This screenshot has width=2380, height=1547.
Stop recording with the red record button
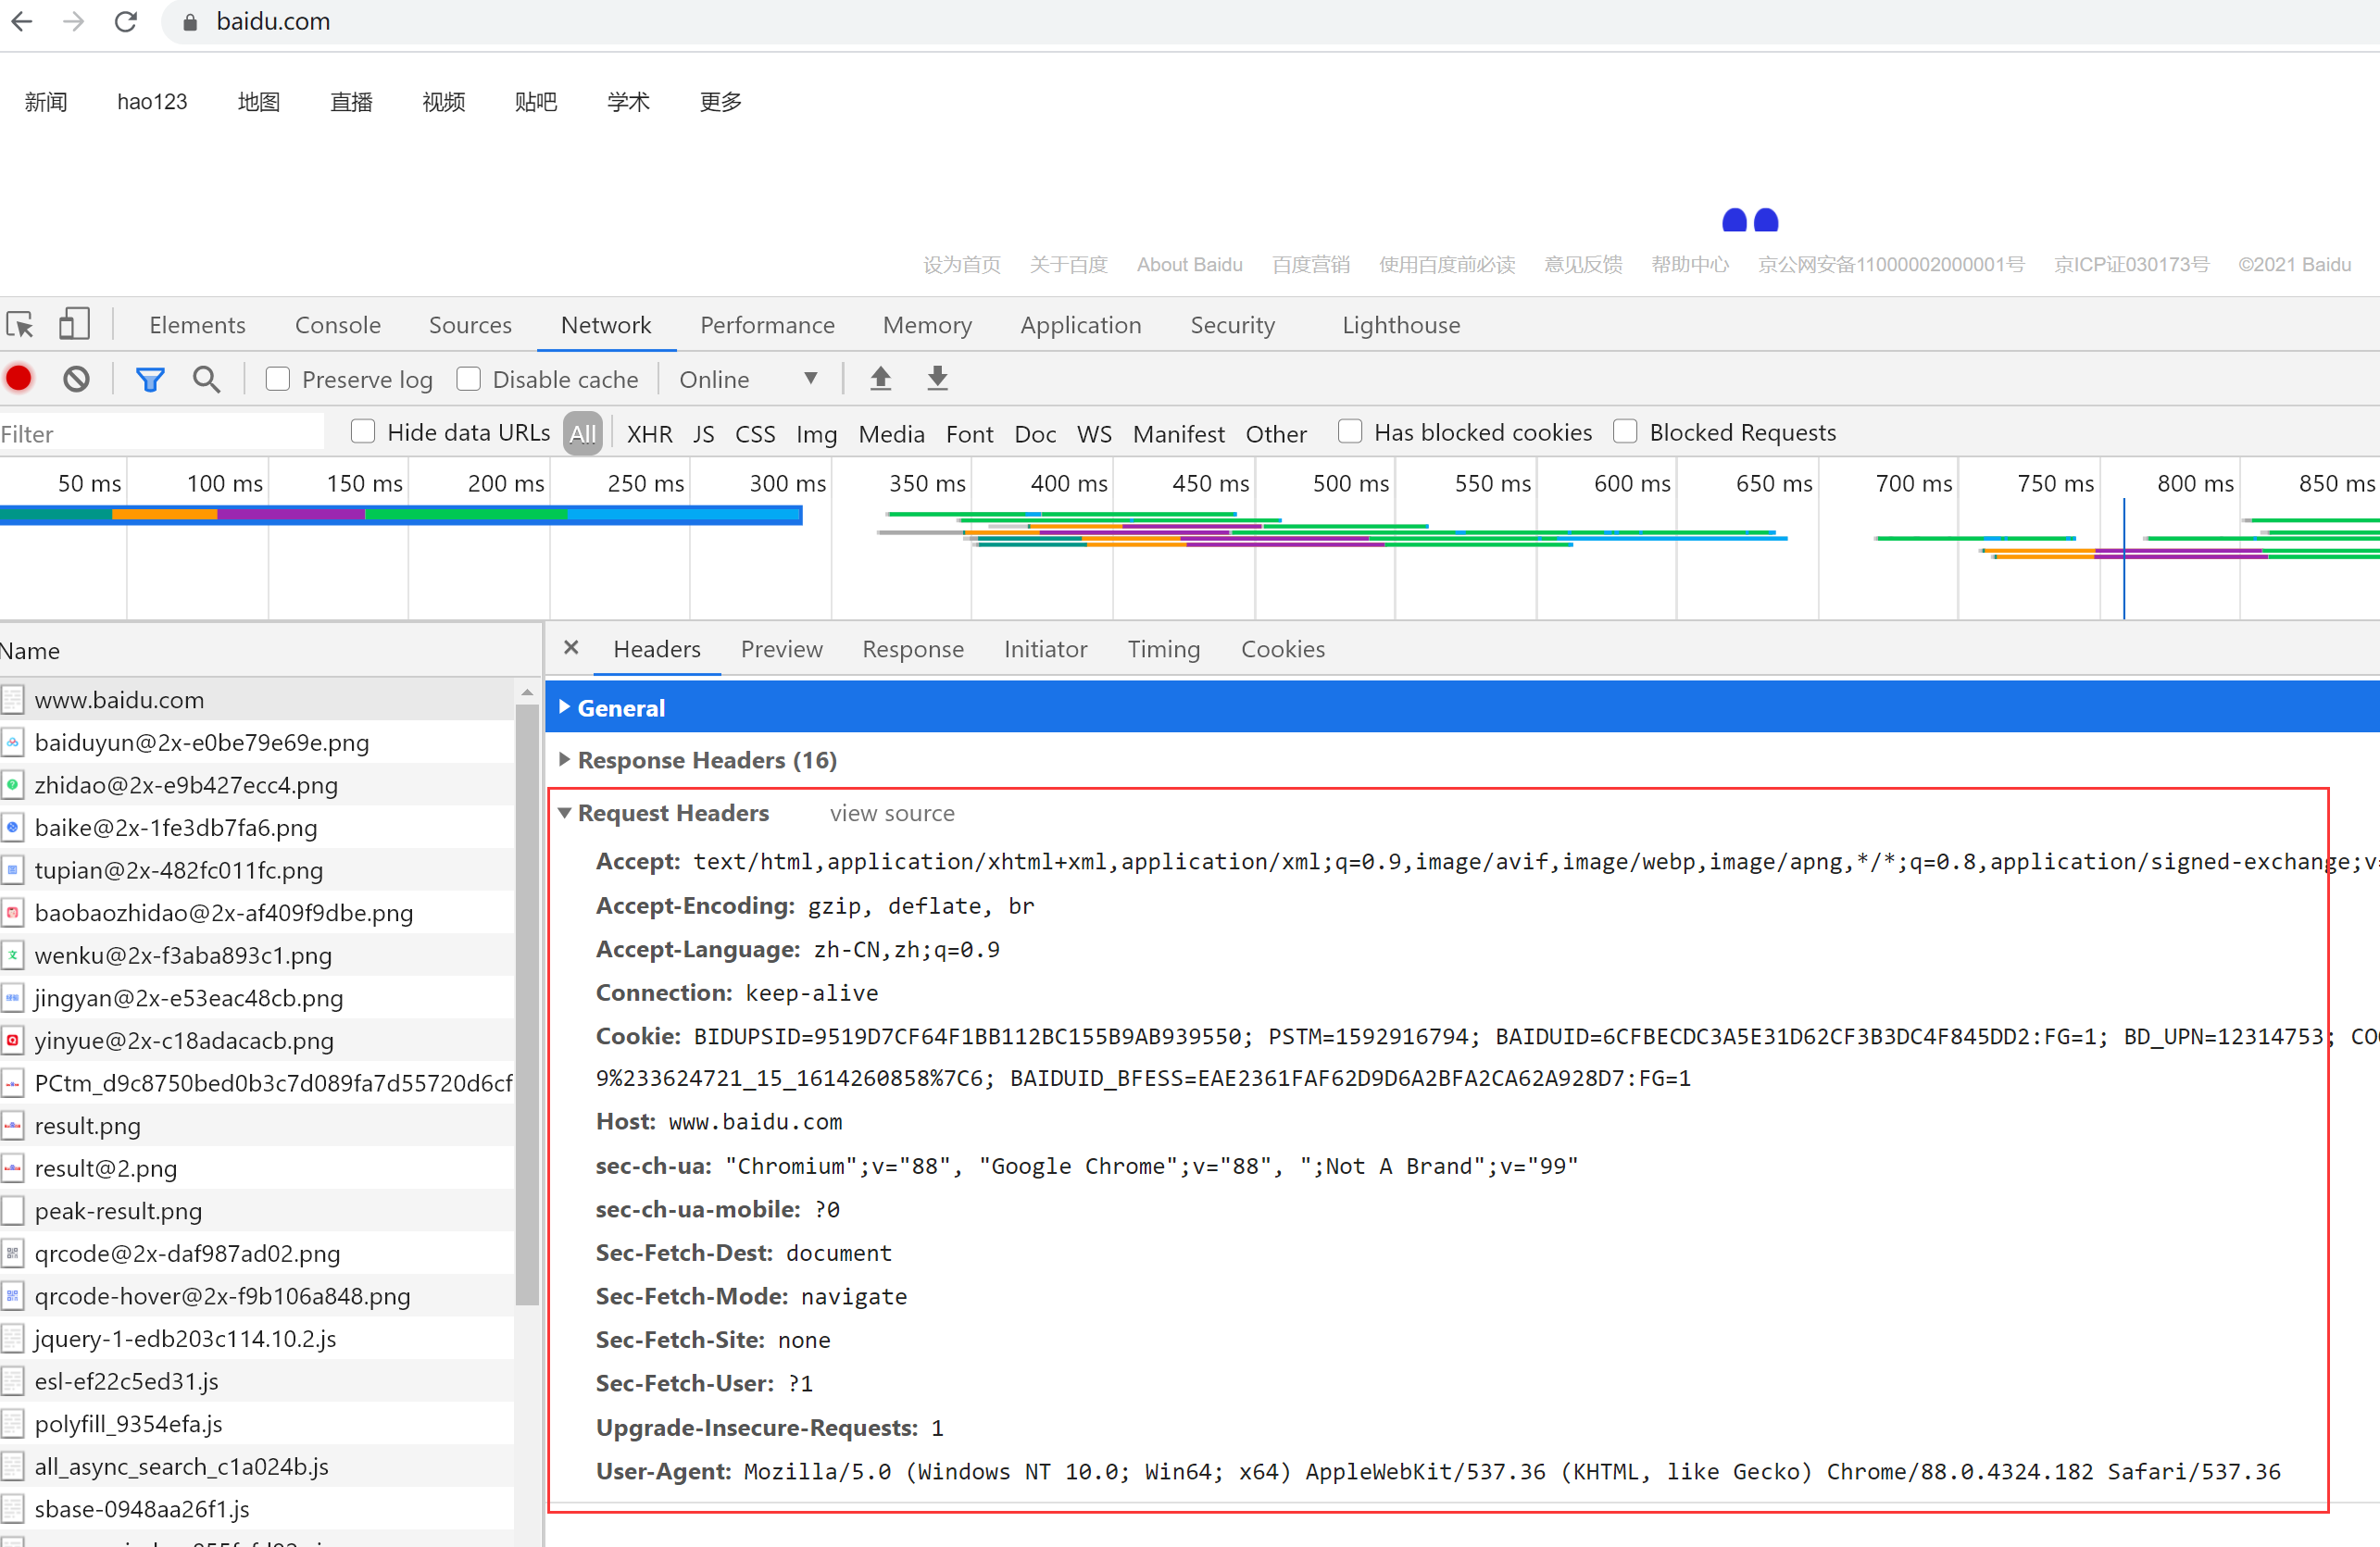19,379
